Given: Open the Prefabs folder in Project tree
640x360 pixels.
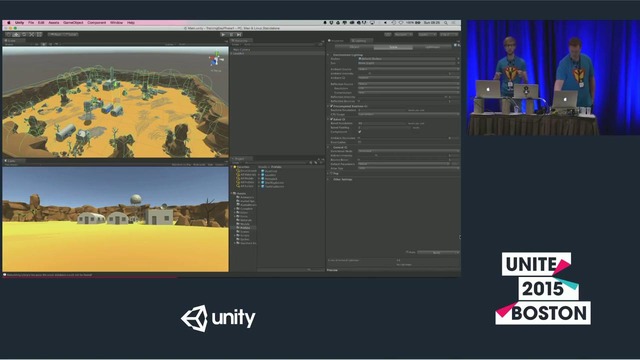Looking at the screenshot, I should pyautogui.click(x=245, y=228).
